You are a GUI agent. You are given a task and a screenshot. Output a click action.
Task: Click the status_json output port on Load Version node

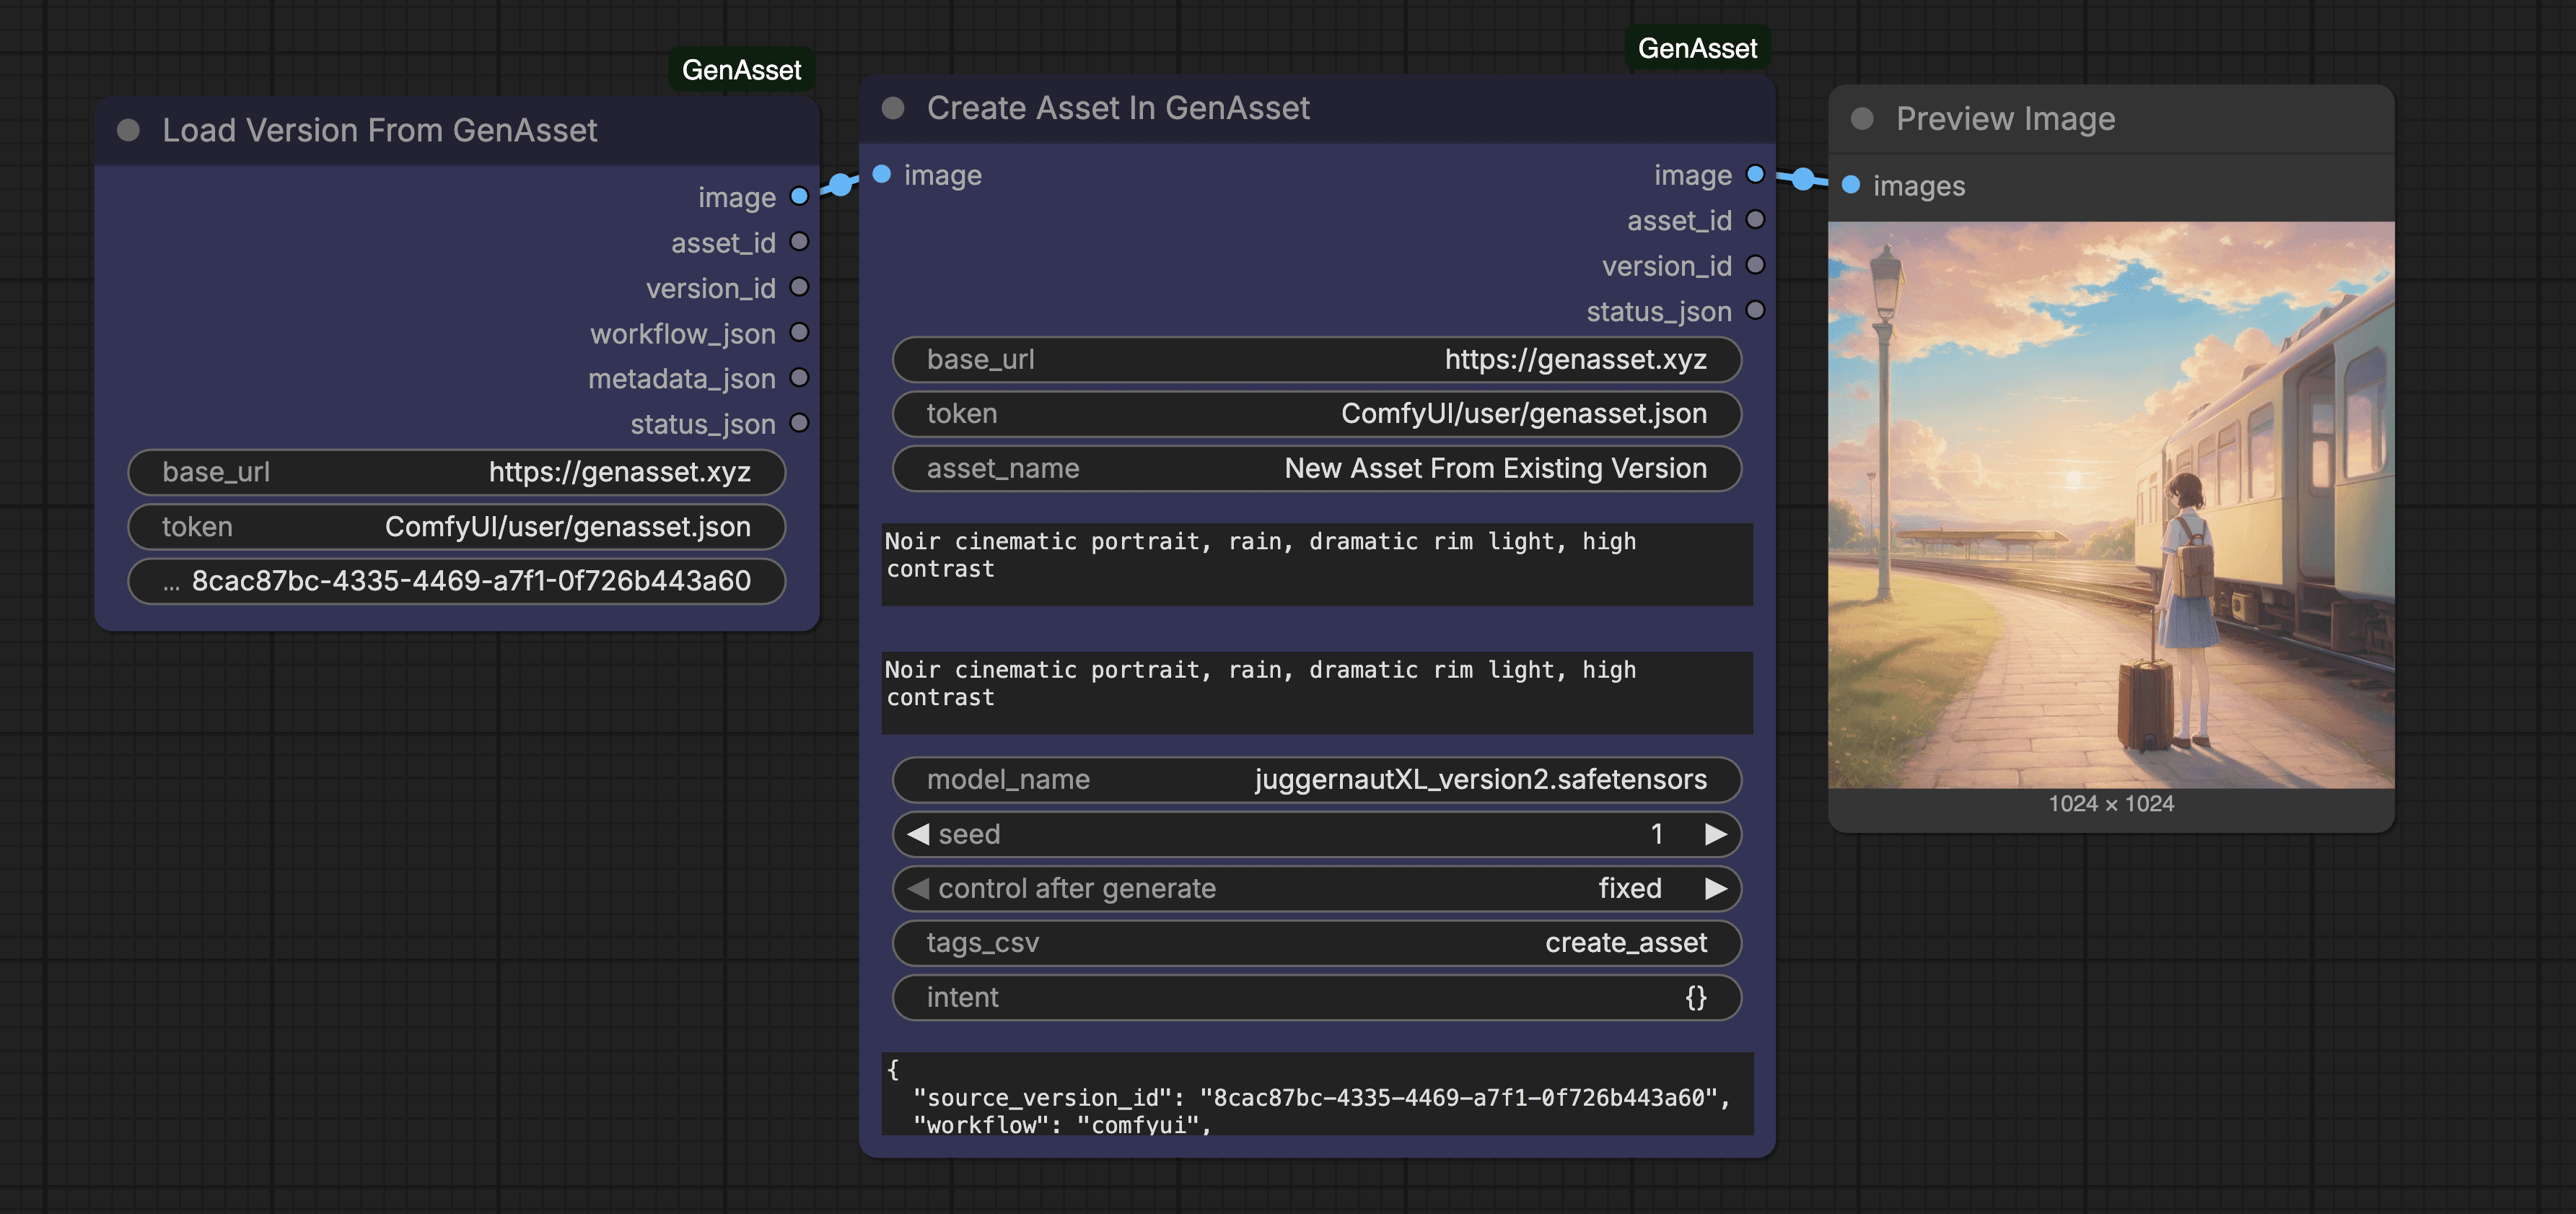click(x=799, y=423)
